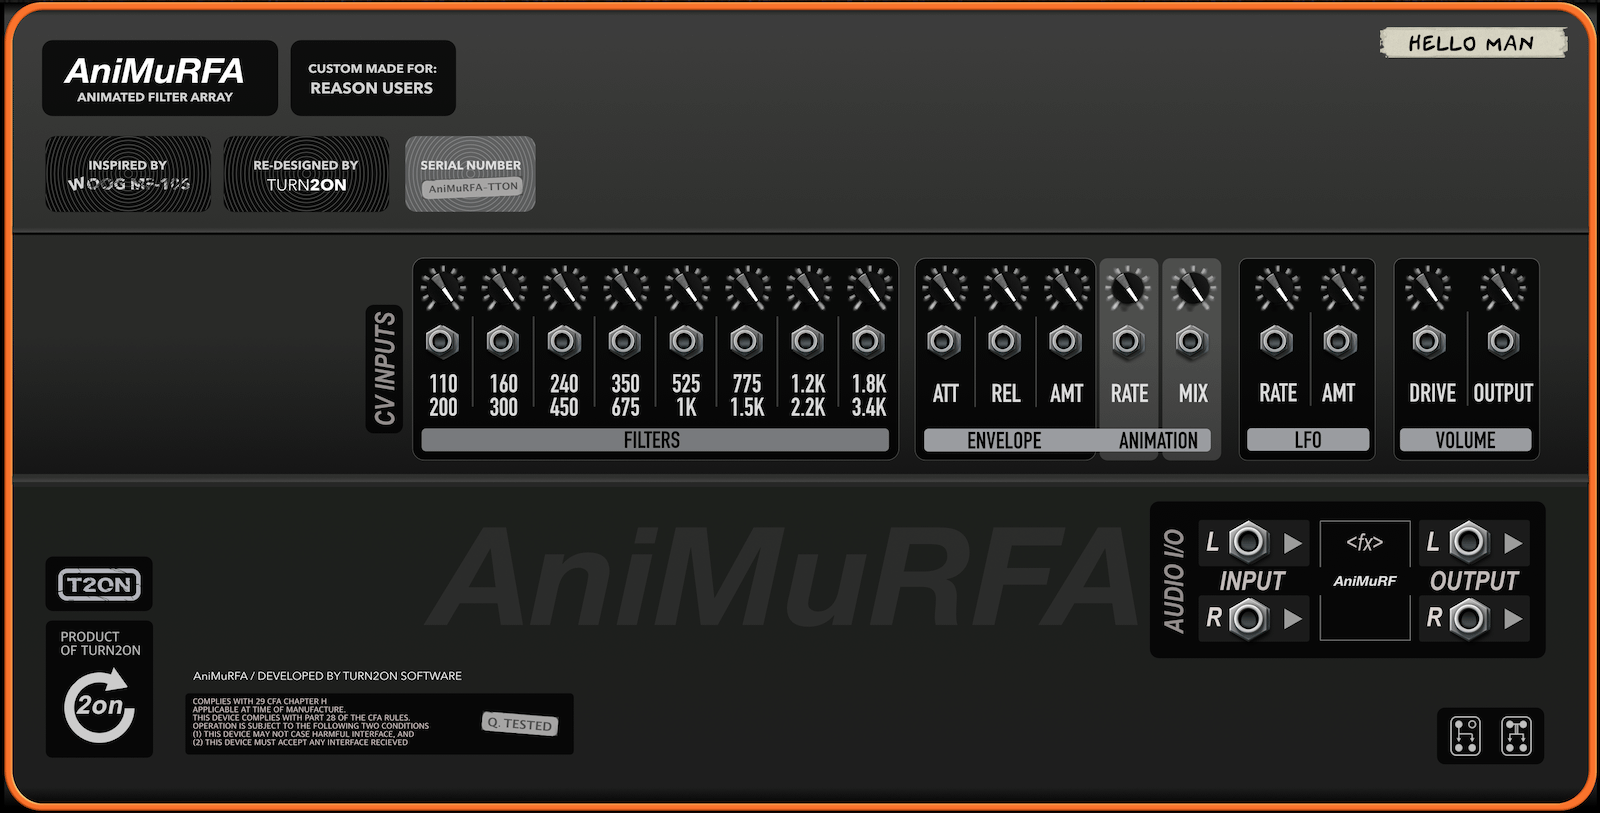
Task: Click the envelope ATT CV input jack
Action: (944, 342)
